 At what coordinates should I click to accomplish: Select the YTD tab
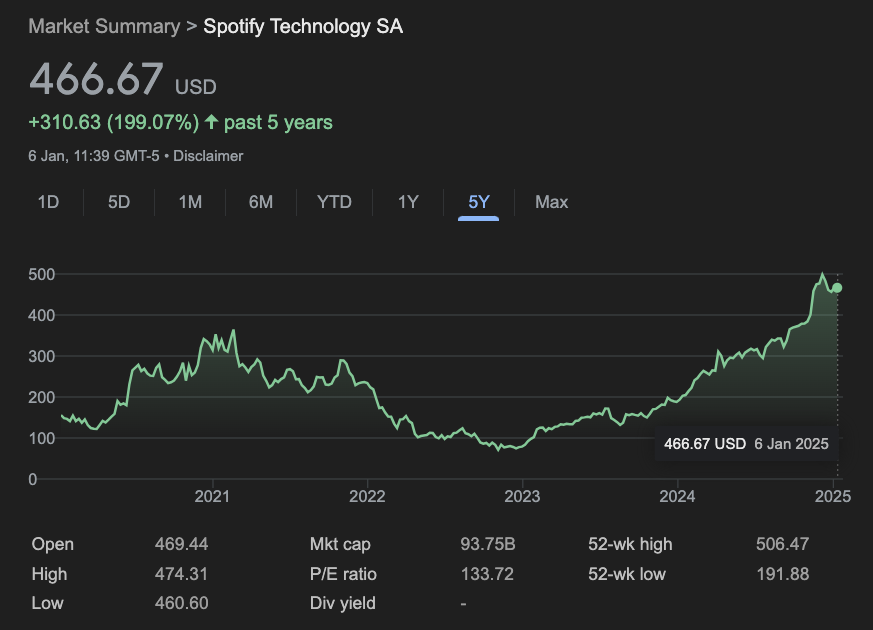coord(334,202)
